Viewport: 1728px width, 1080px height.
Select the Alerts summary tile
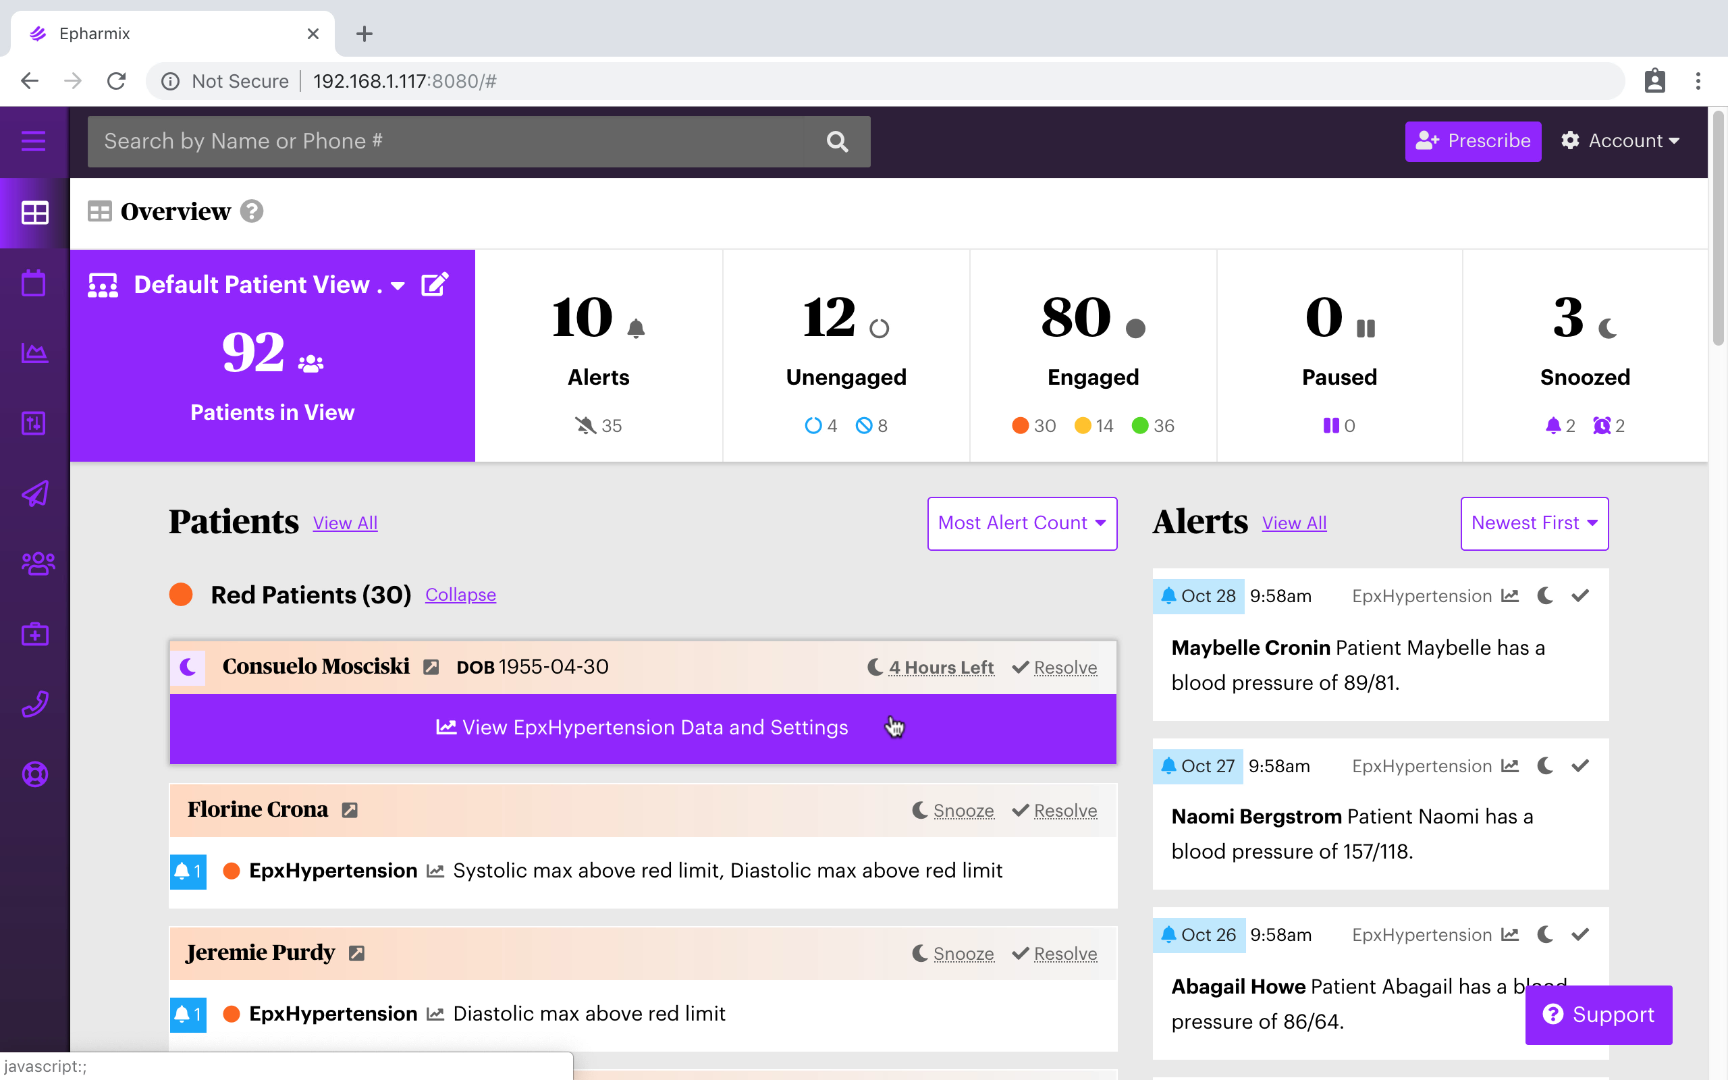click(x=598, y=356)
